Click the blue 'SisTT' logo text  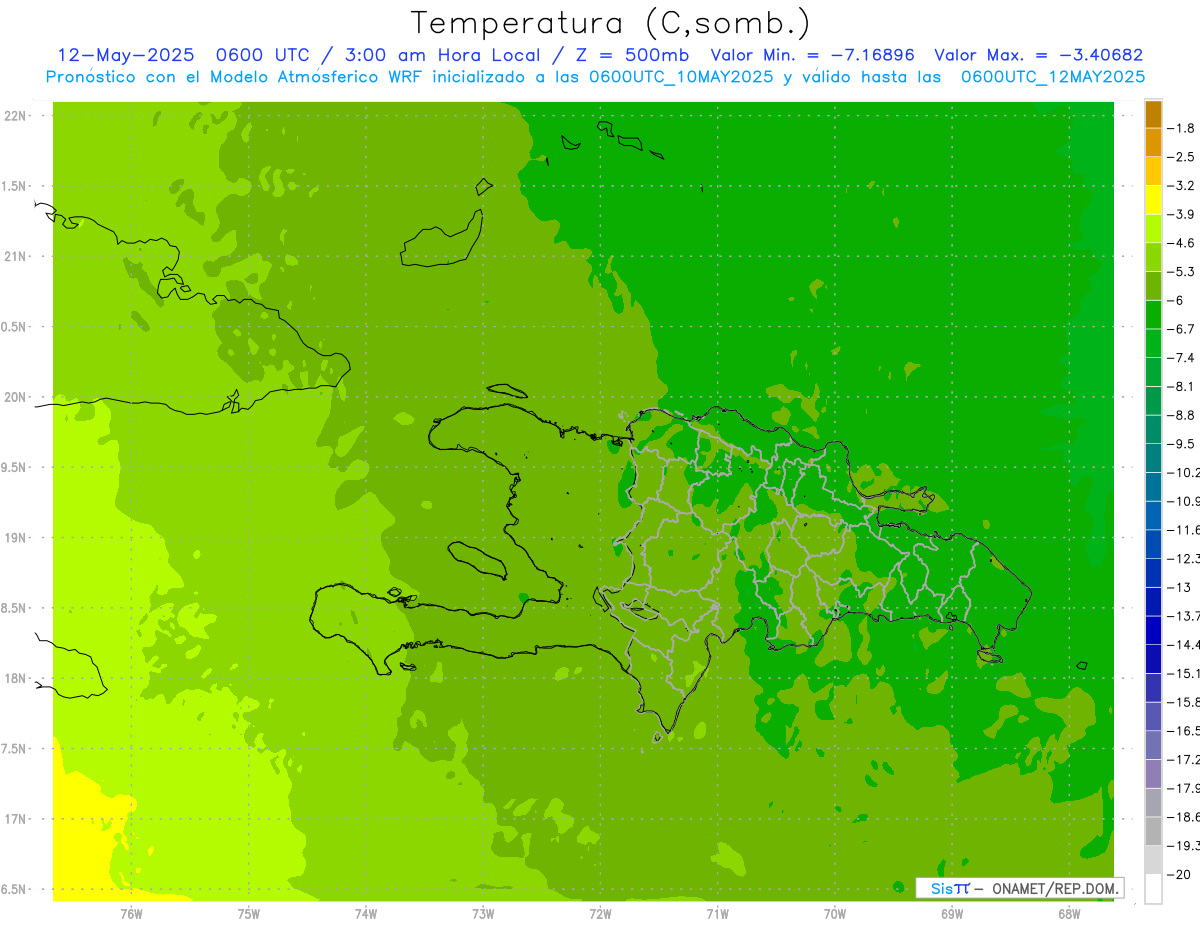pyautogui.click(x=950, y=888)
